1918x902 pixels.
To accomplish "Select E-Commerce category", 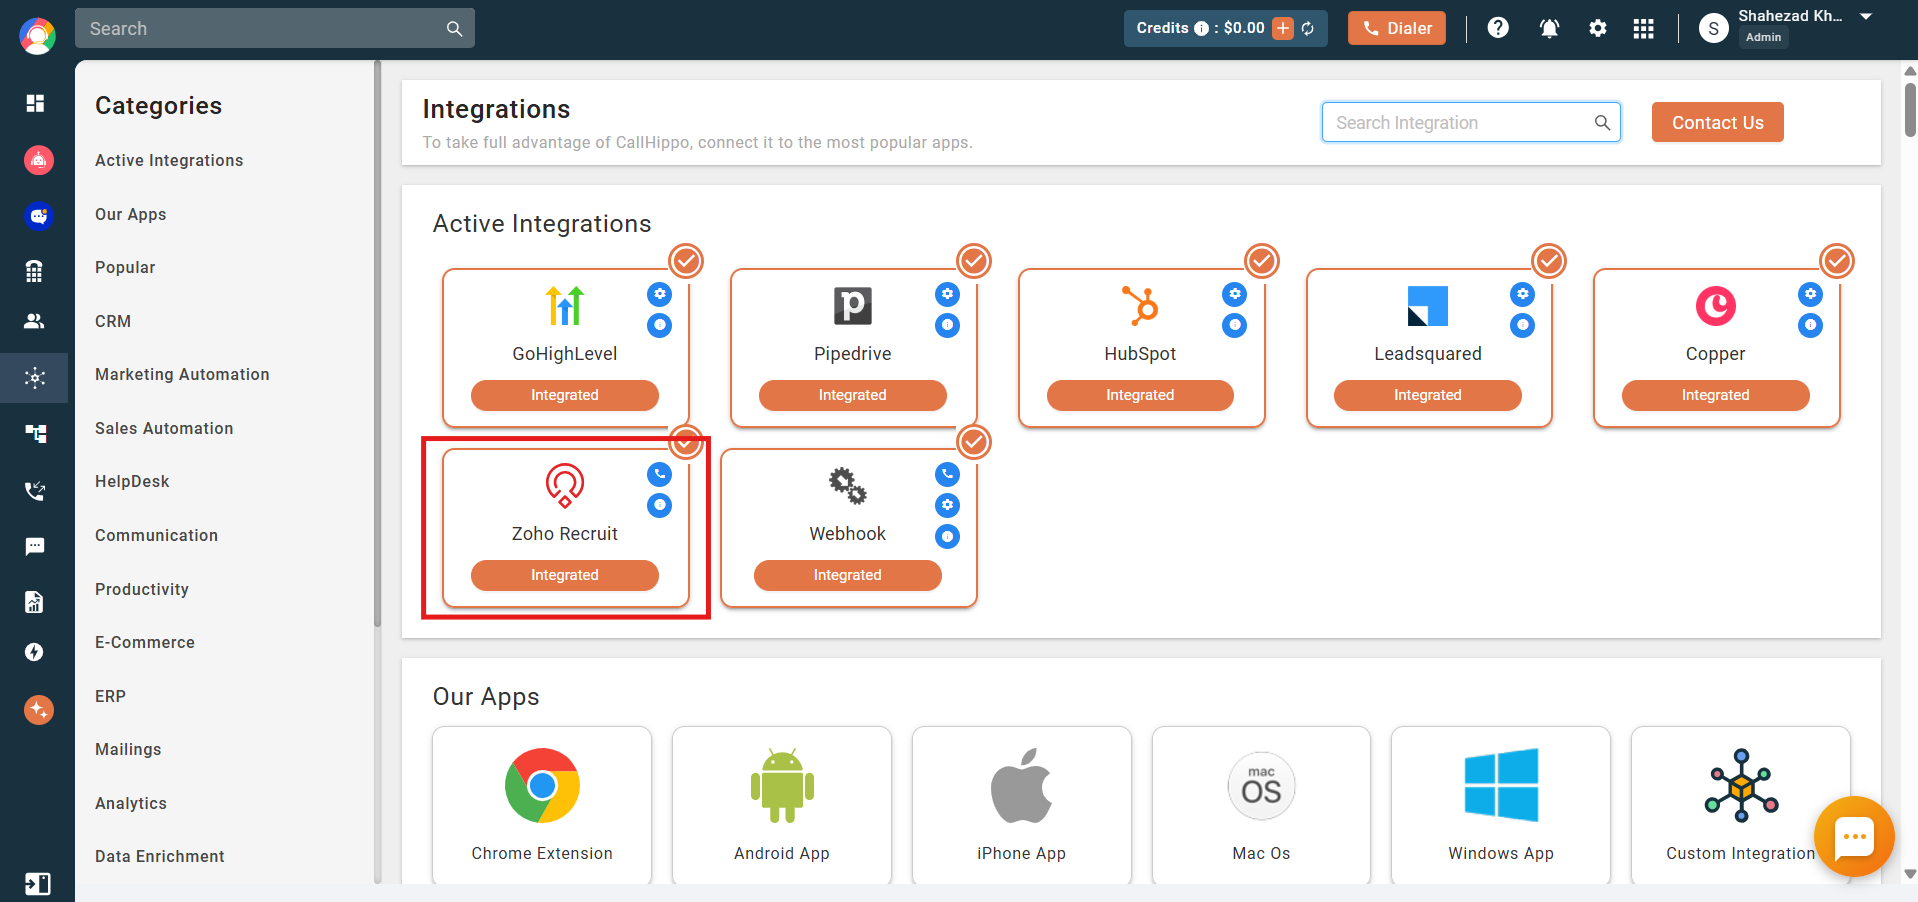I will point(145,642).
